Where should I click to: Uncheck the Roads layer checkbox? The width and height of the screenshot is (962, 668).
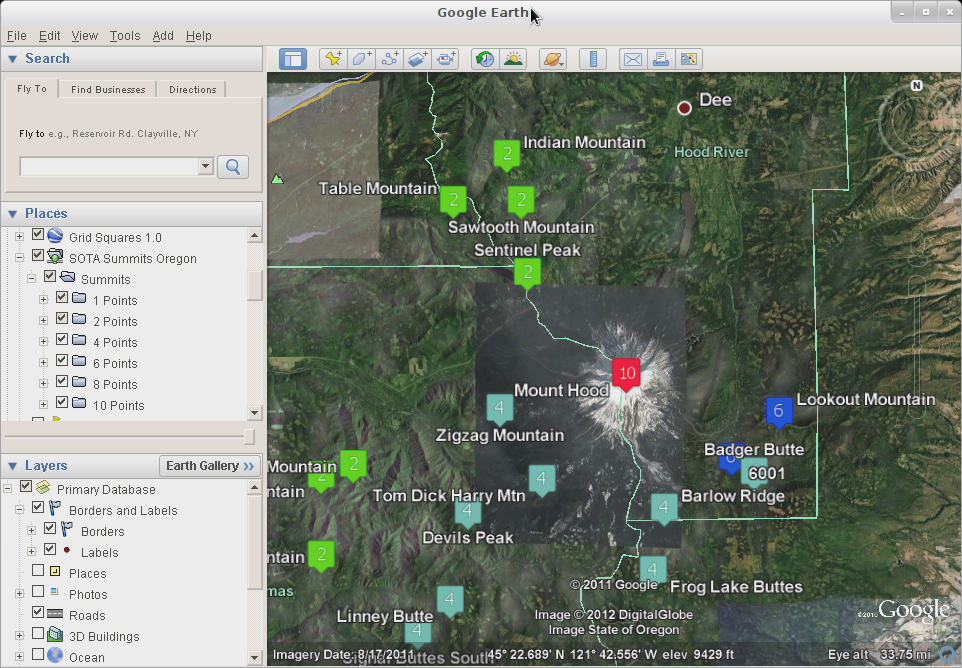(x=38, y=612)
